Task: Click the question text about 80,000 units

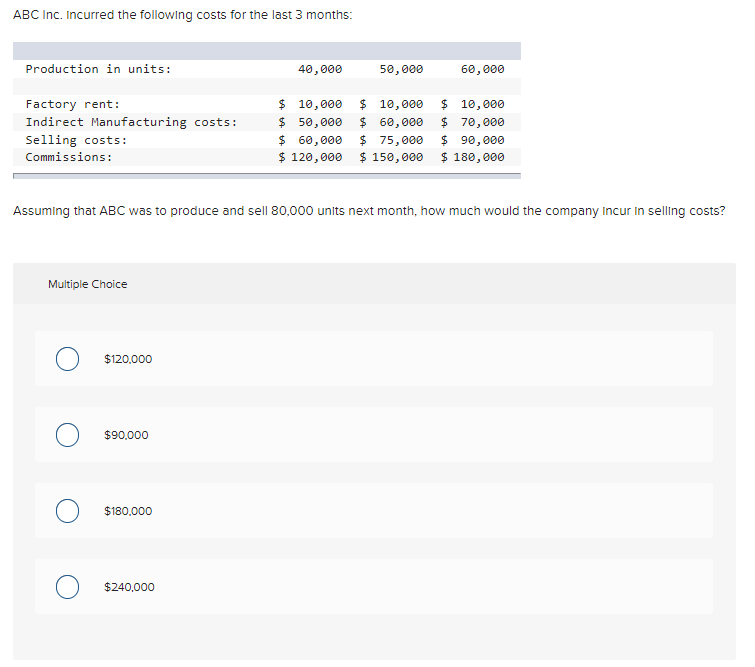Action: [369, 211]
